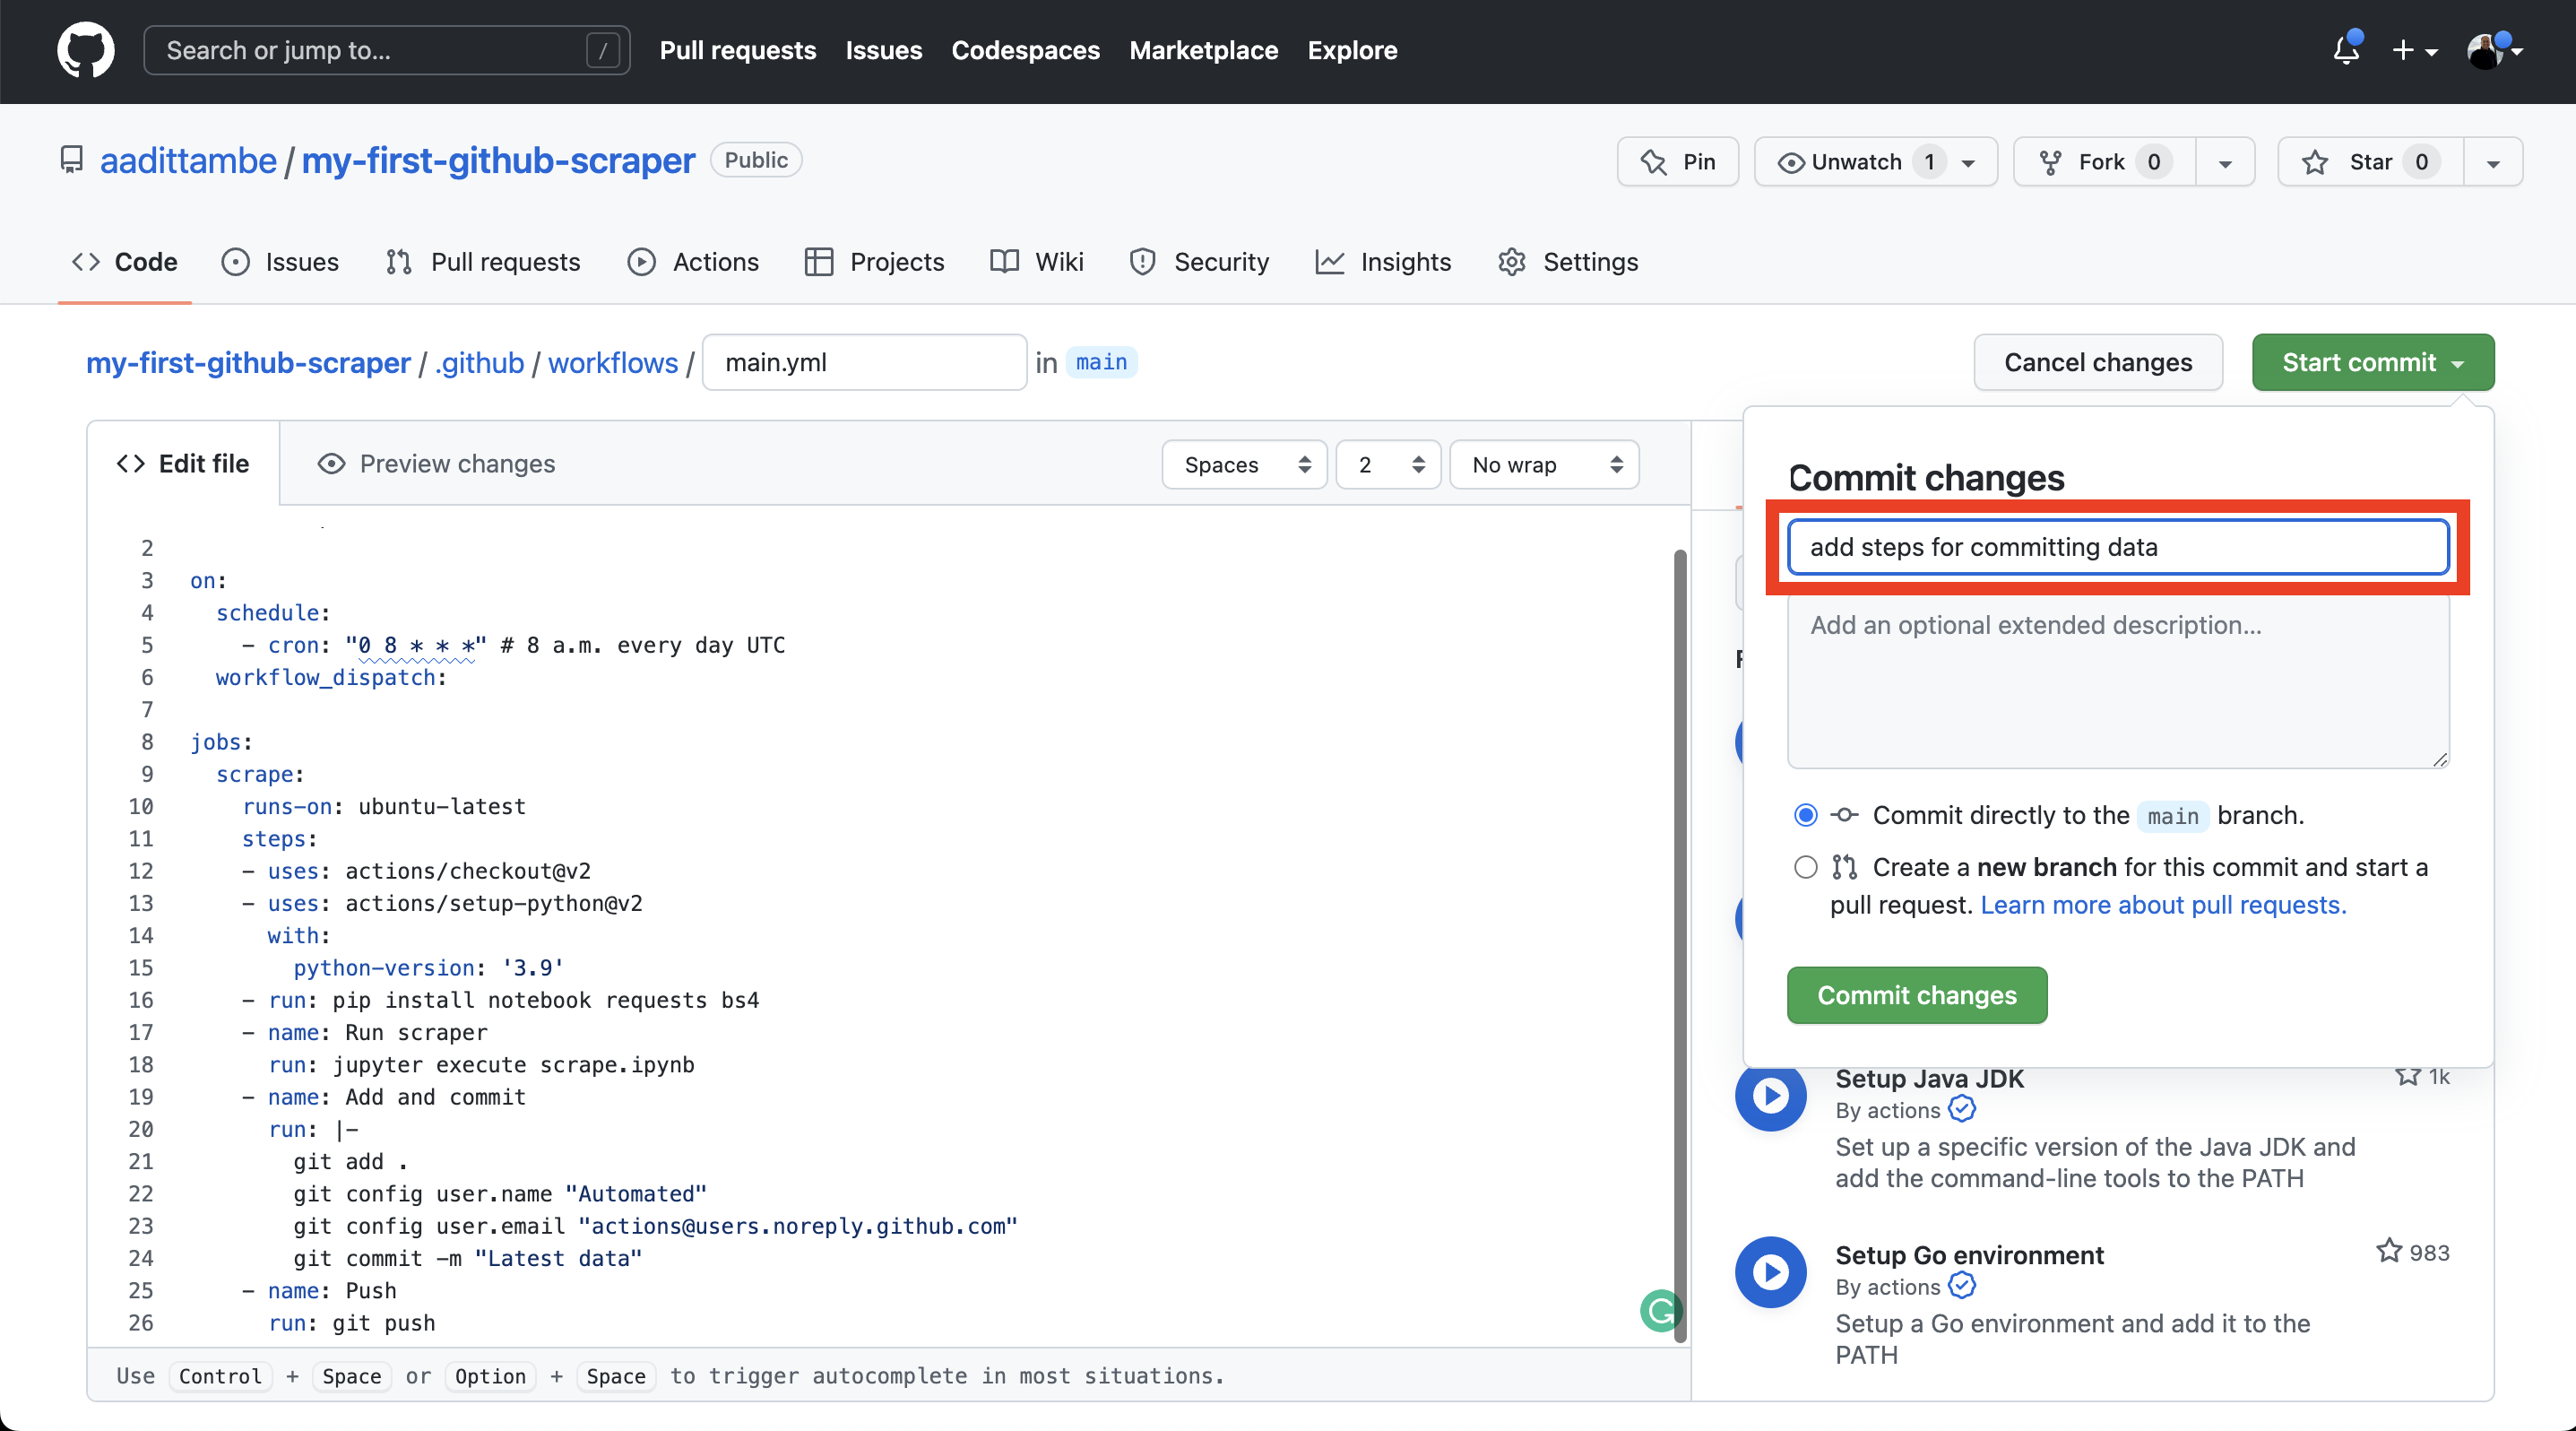Viewport: 2576px width, 1431px height.
Task: Open the Spaces indentation dropdown
Action: (1243, 464)
